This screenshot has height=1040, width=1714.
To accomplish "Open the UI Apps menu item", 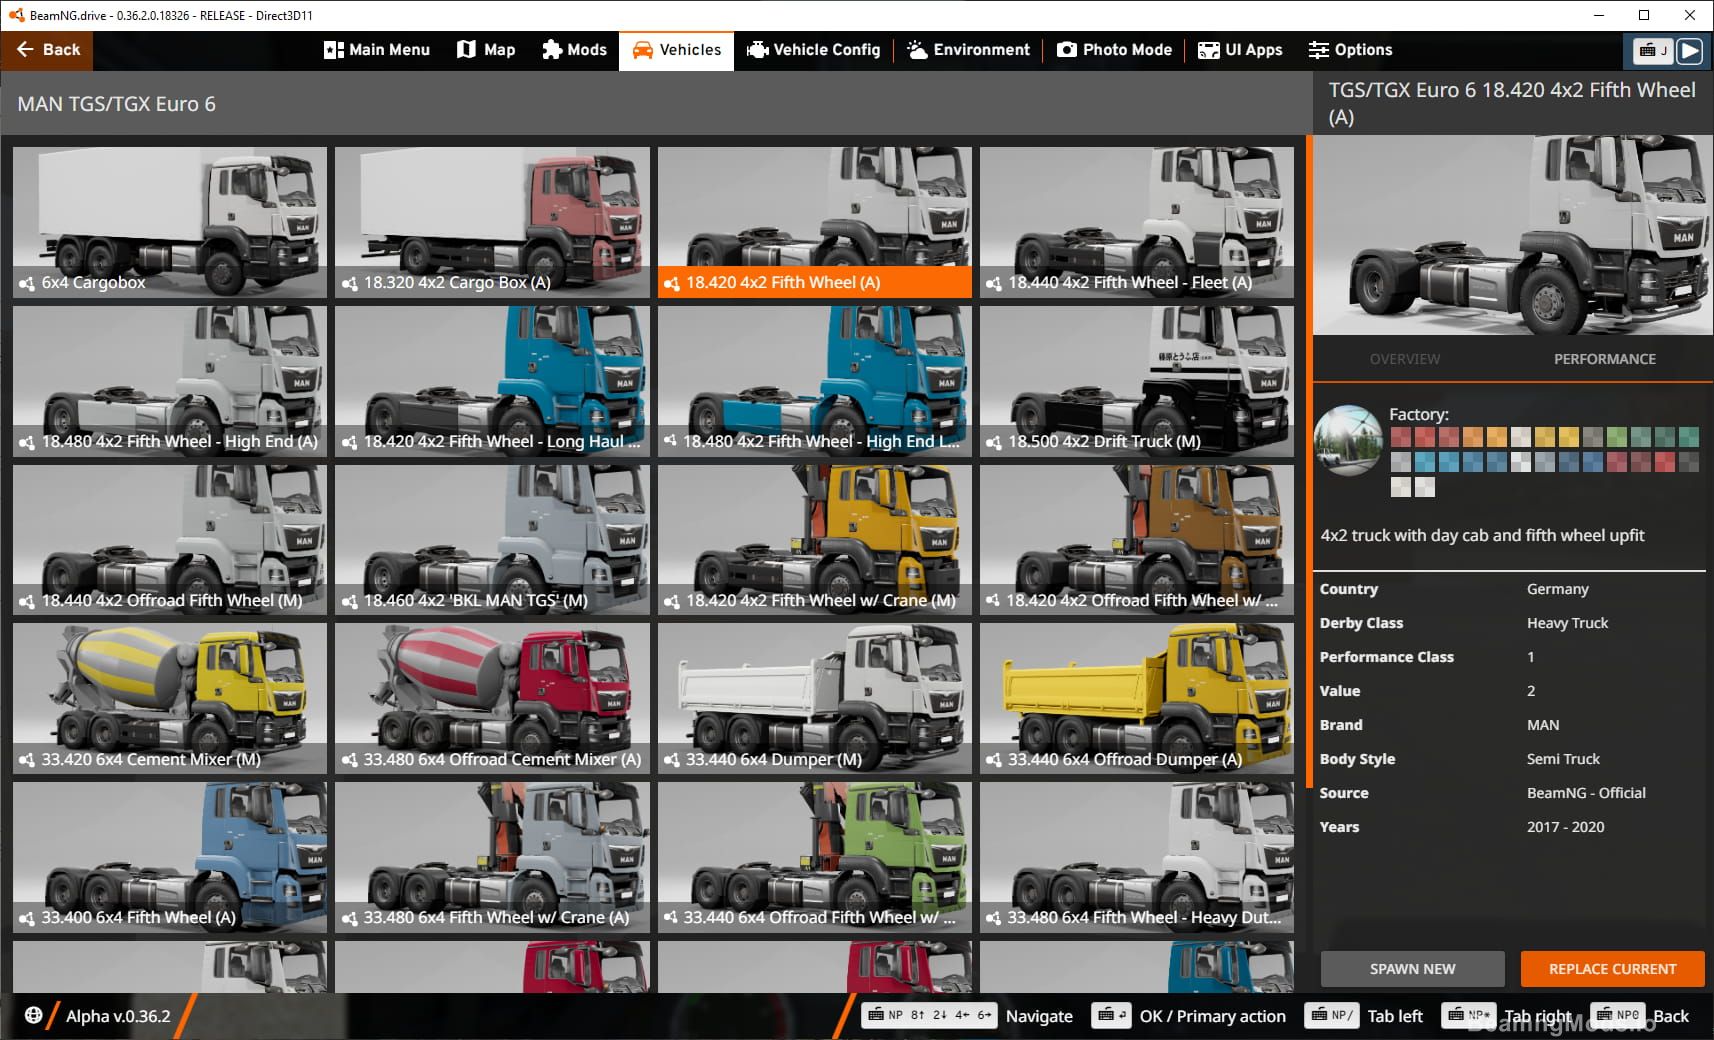I will (1240, 50).
